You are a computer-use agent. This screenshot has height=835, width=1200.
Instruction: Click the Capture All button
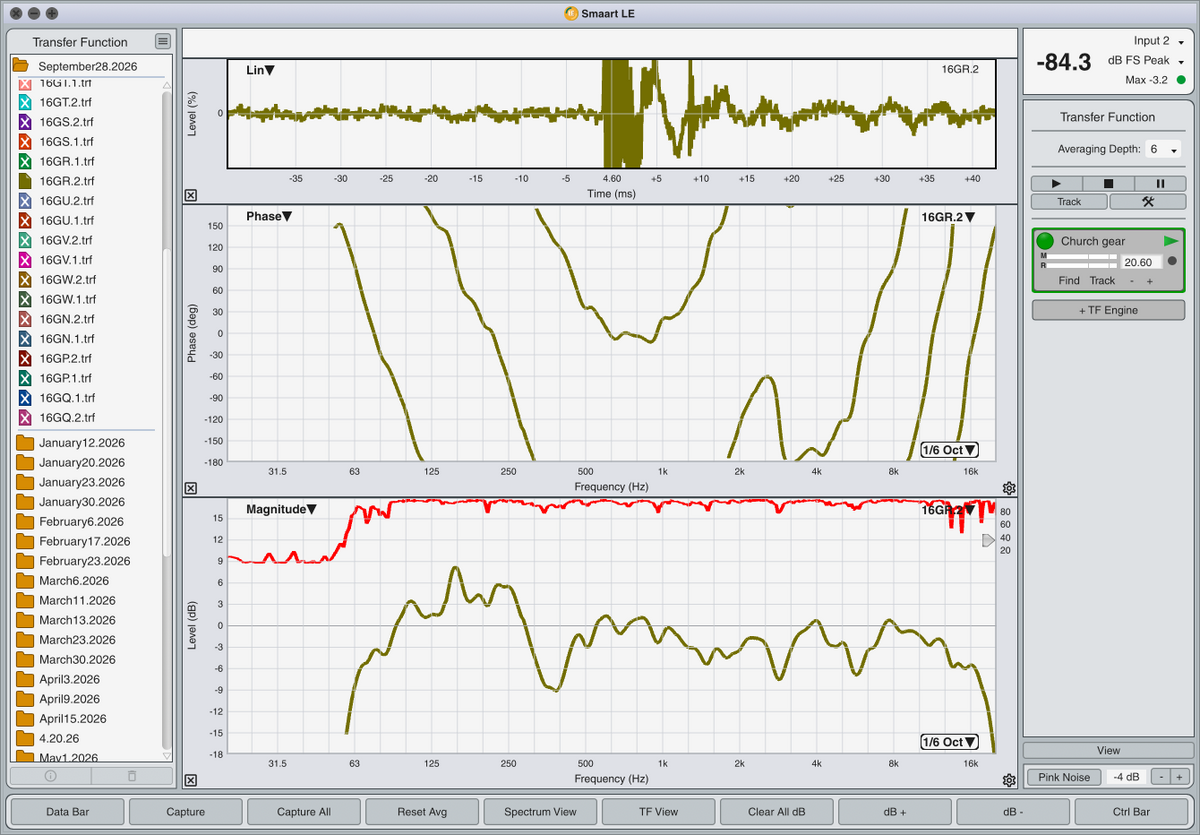tap(304, 812)
